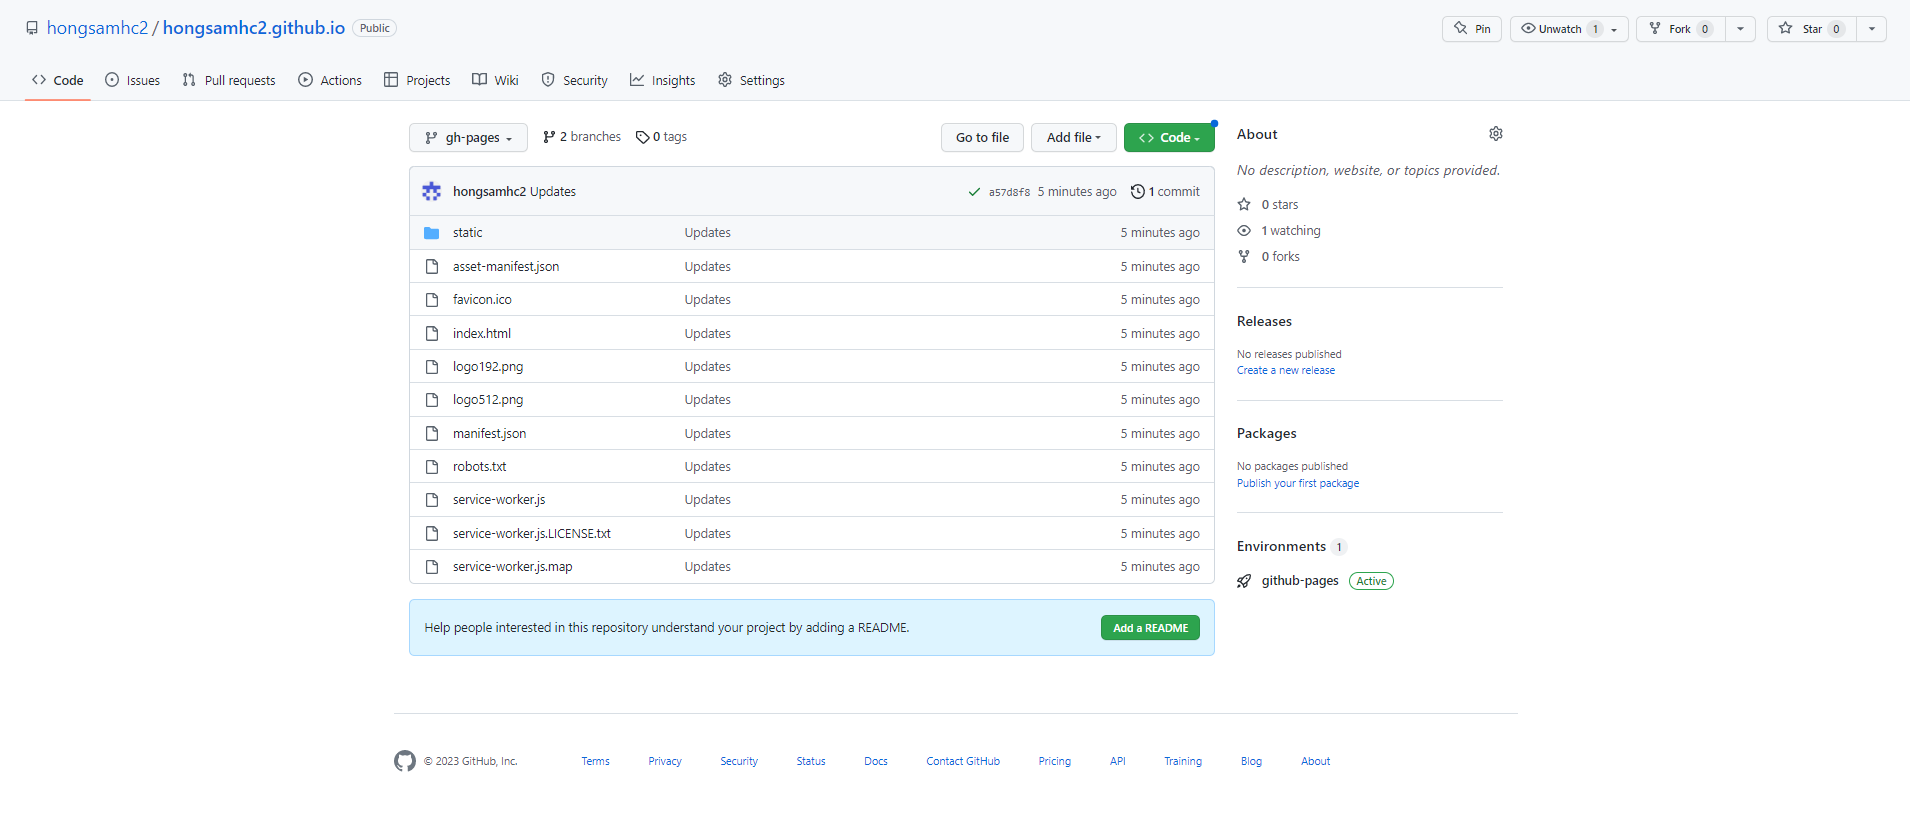Click the GitHub logo in the footer

[x=404, y=761]
